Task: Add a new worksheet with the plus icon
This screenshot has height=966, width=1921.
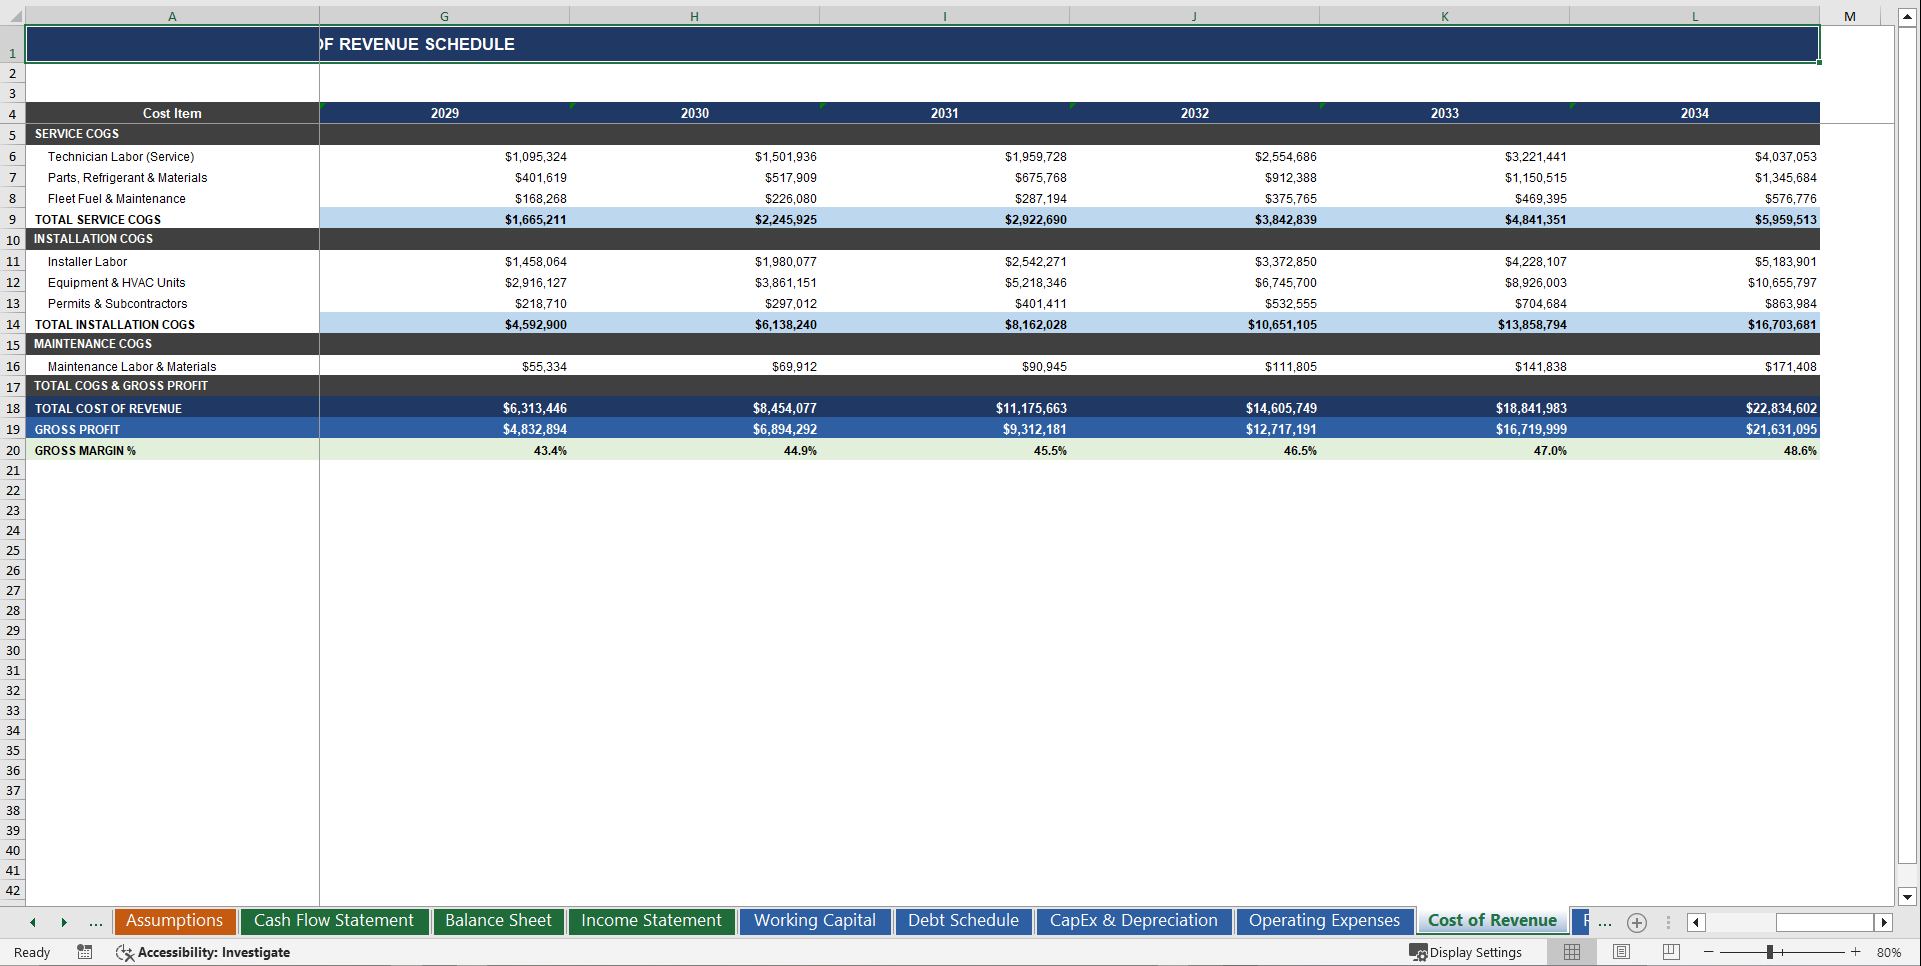Action: [x=1637, y=922]
